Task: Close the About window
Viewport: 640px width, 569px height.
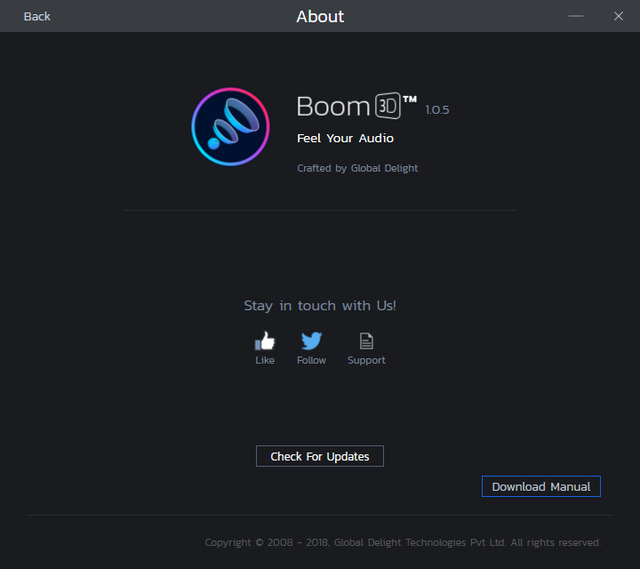Action: point(618,16)
